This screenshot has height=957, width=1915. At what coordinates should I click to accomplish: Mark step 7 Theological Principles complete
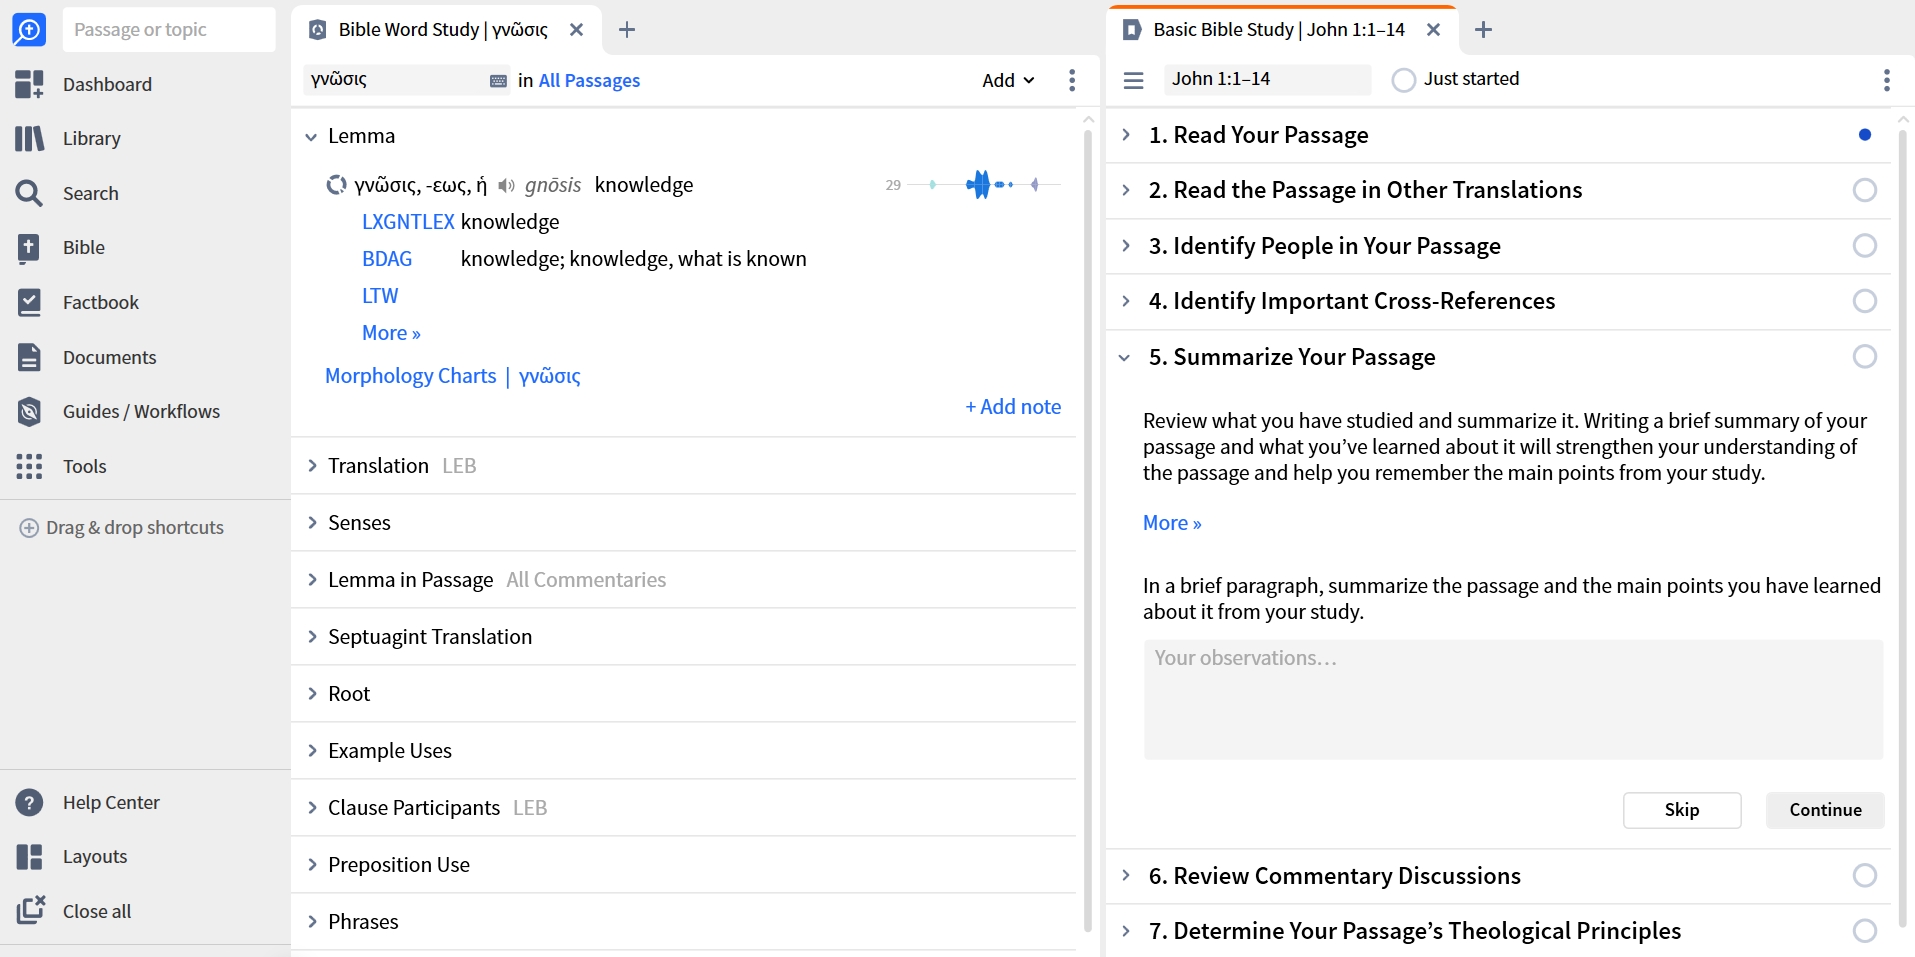(x=1865, y=931)
